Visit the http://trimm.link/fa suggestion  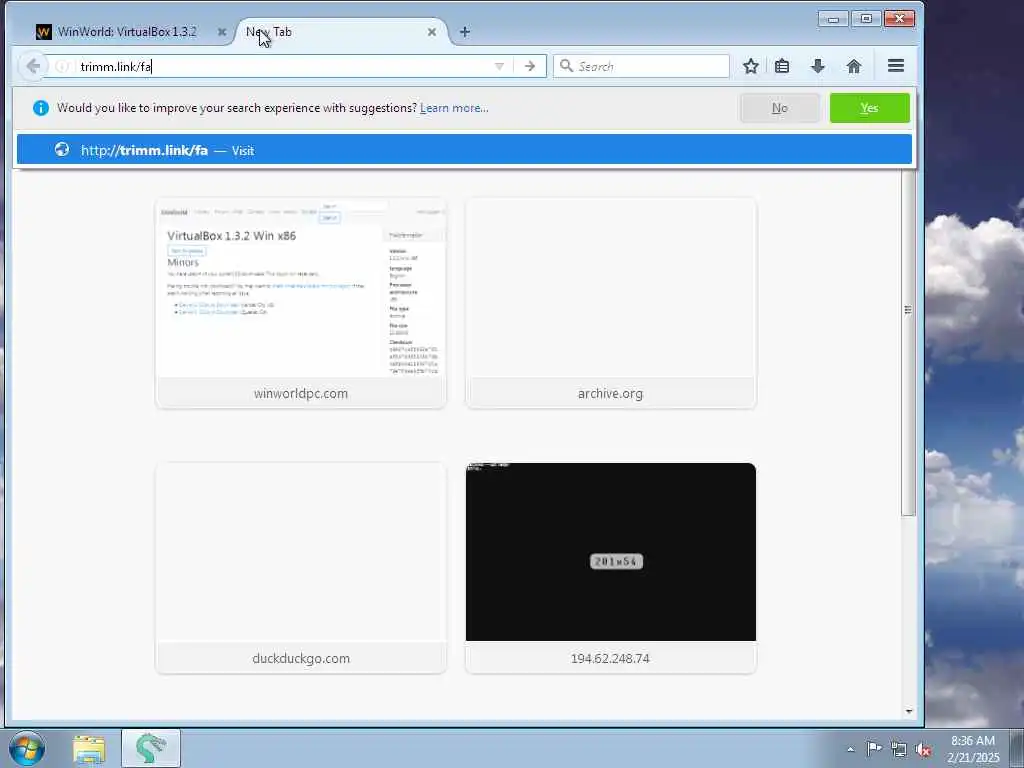point(464,150)
